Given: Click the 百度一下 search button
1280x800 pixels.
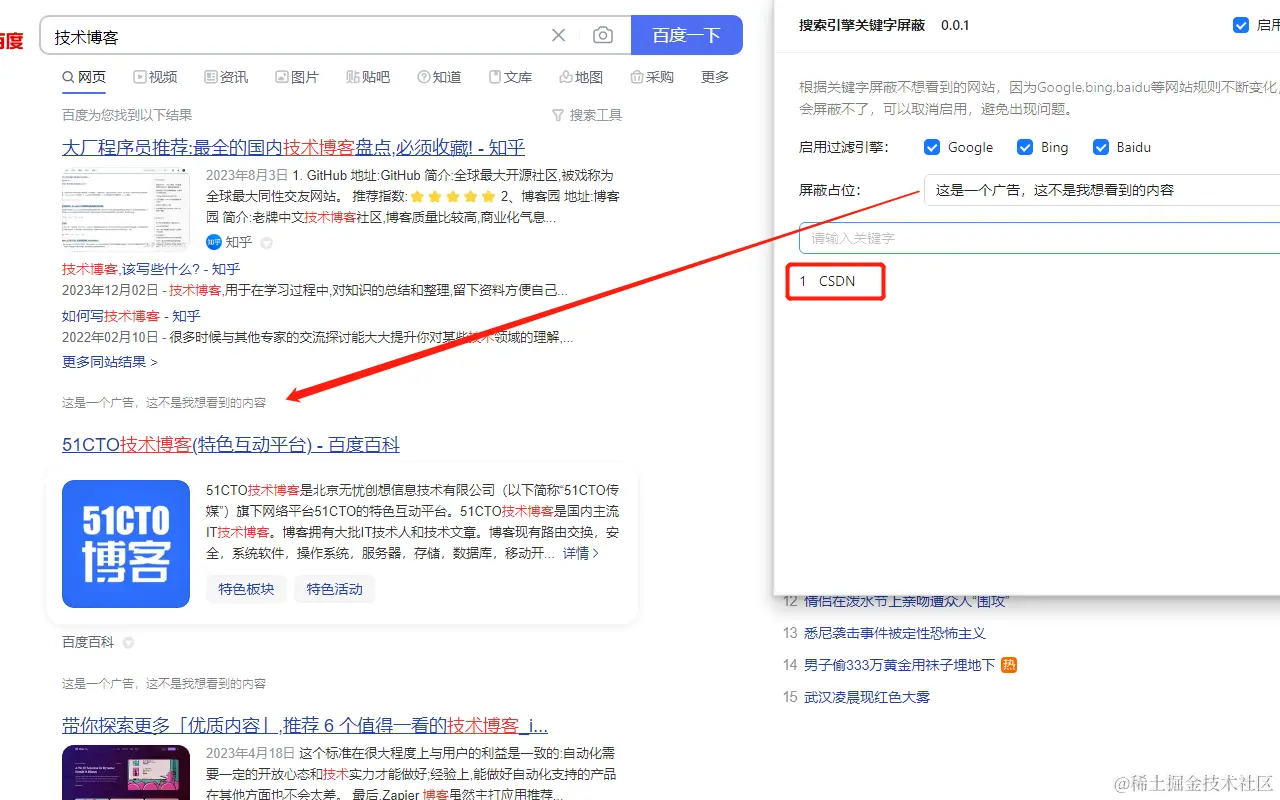Looking at the screenshot, I should [x=687, y=35].
